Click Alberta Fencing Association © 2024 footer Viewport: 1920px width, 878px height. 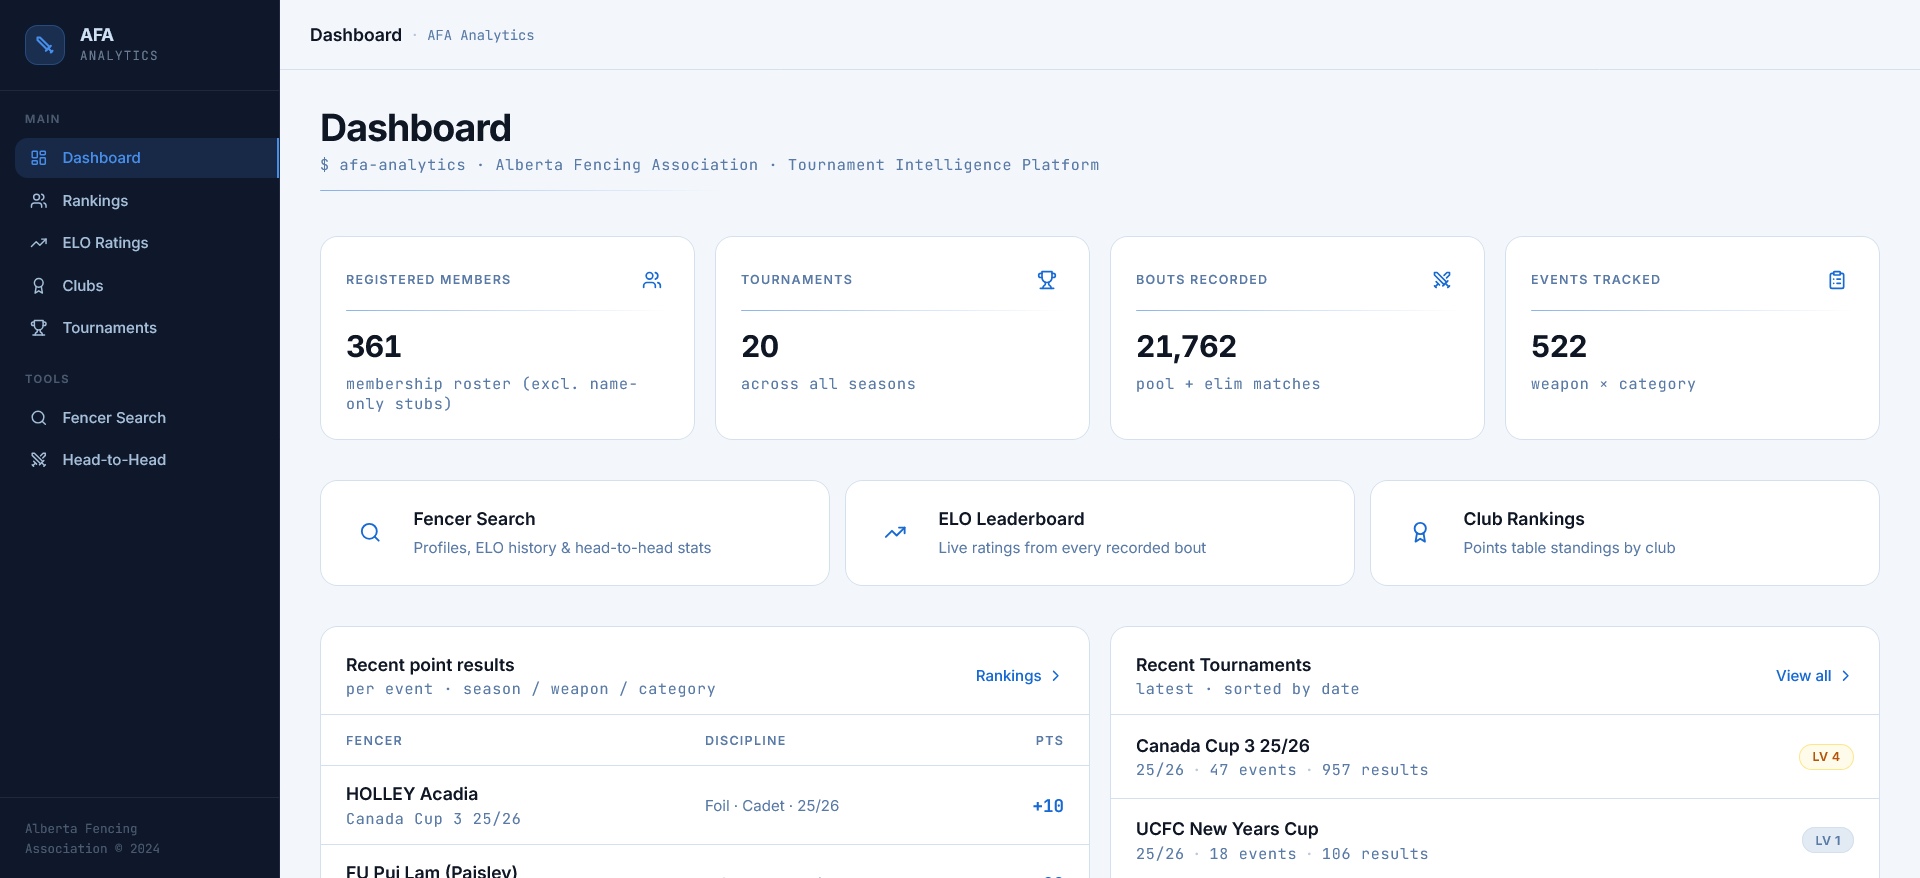92,839
